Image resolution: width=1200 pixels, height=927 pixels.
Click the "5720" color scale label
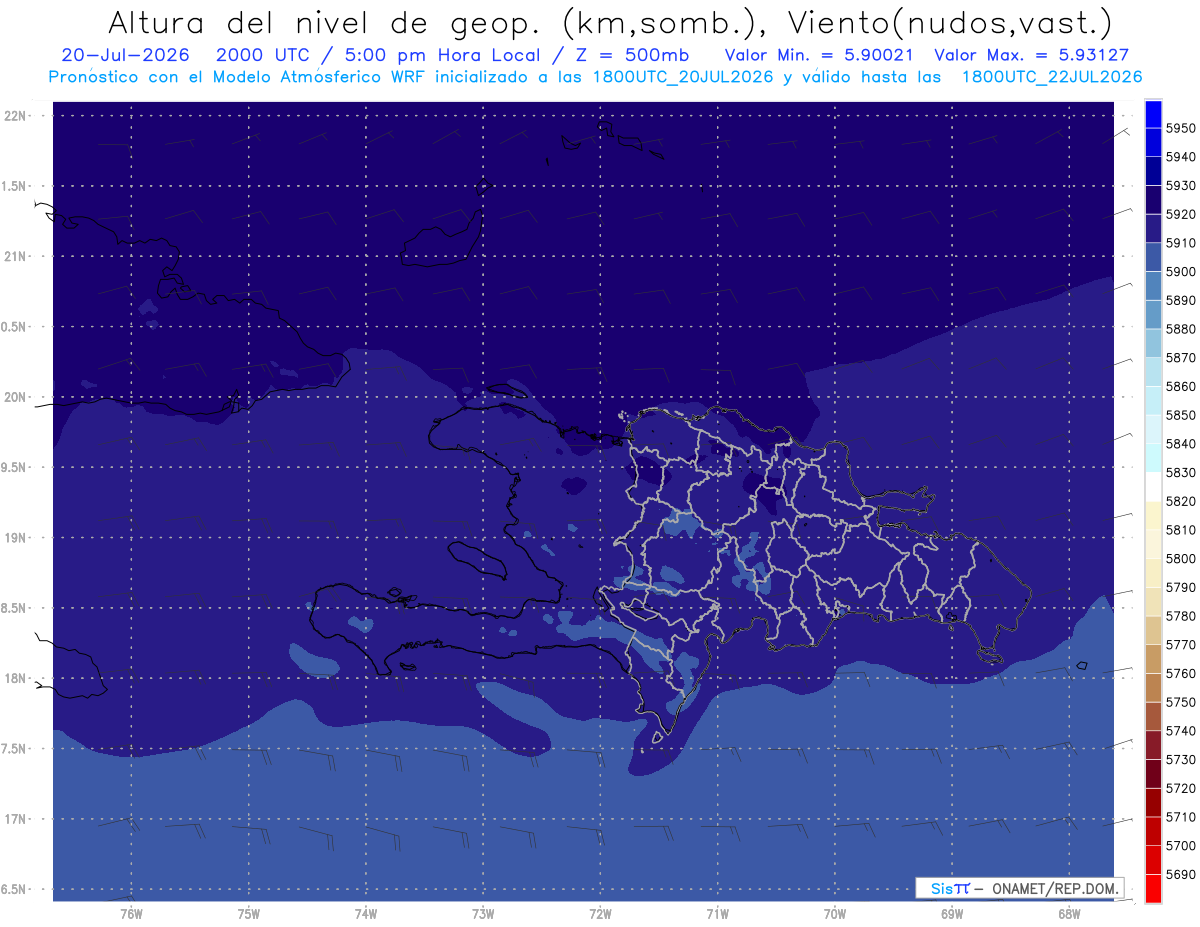point(1180,789)
